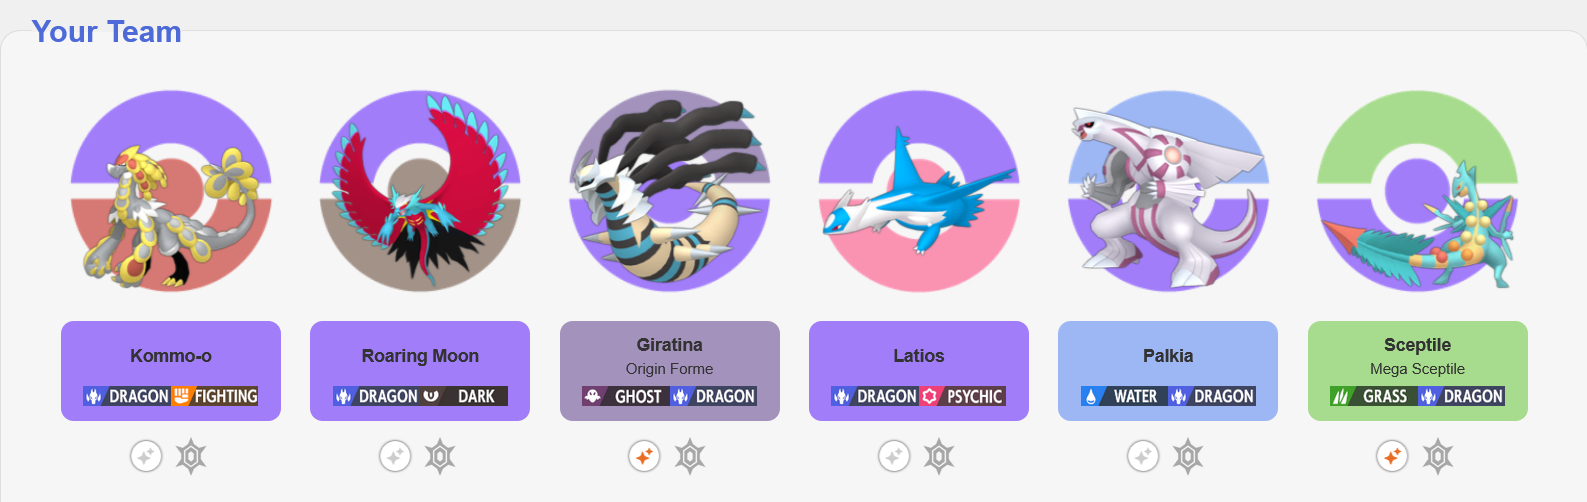The image size is (1587, 502).
Task: Toggle shiny sparkle icon under Palkia
Action: point(1143,457)
